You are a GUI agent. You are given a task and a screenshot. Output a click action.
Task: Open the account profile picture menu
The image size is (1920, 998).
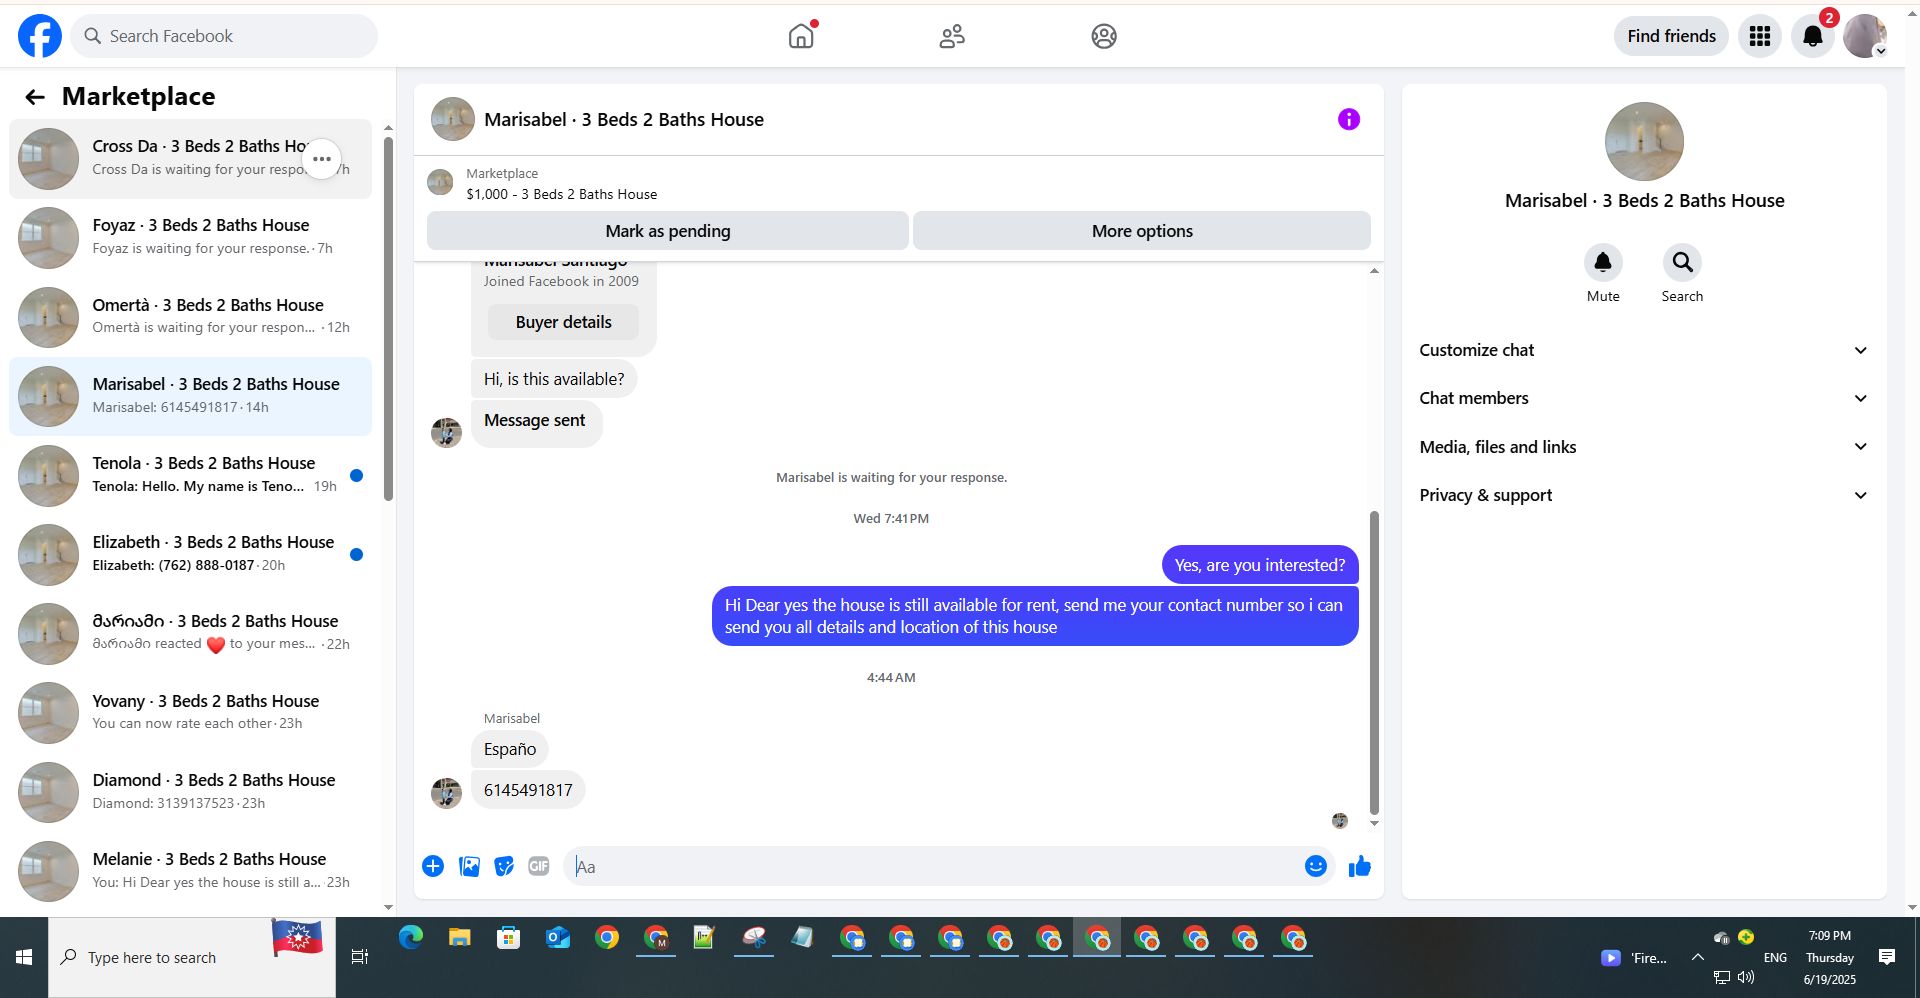(x=1865, y=36)
